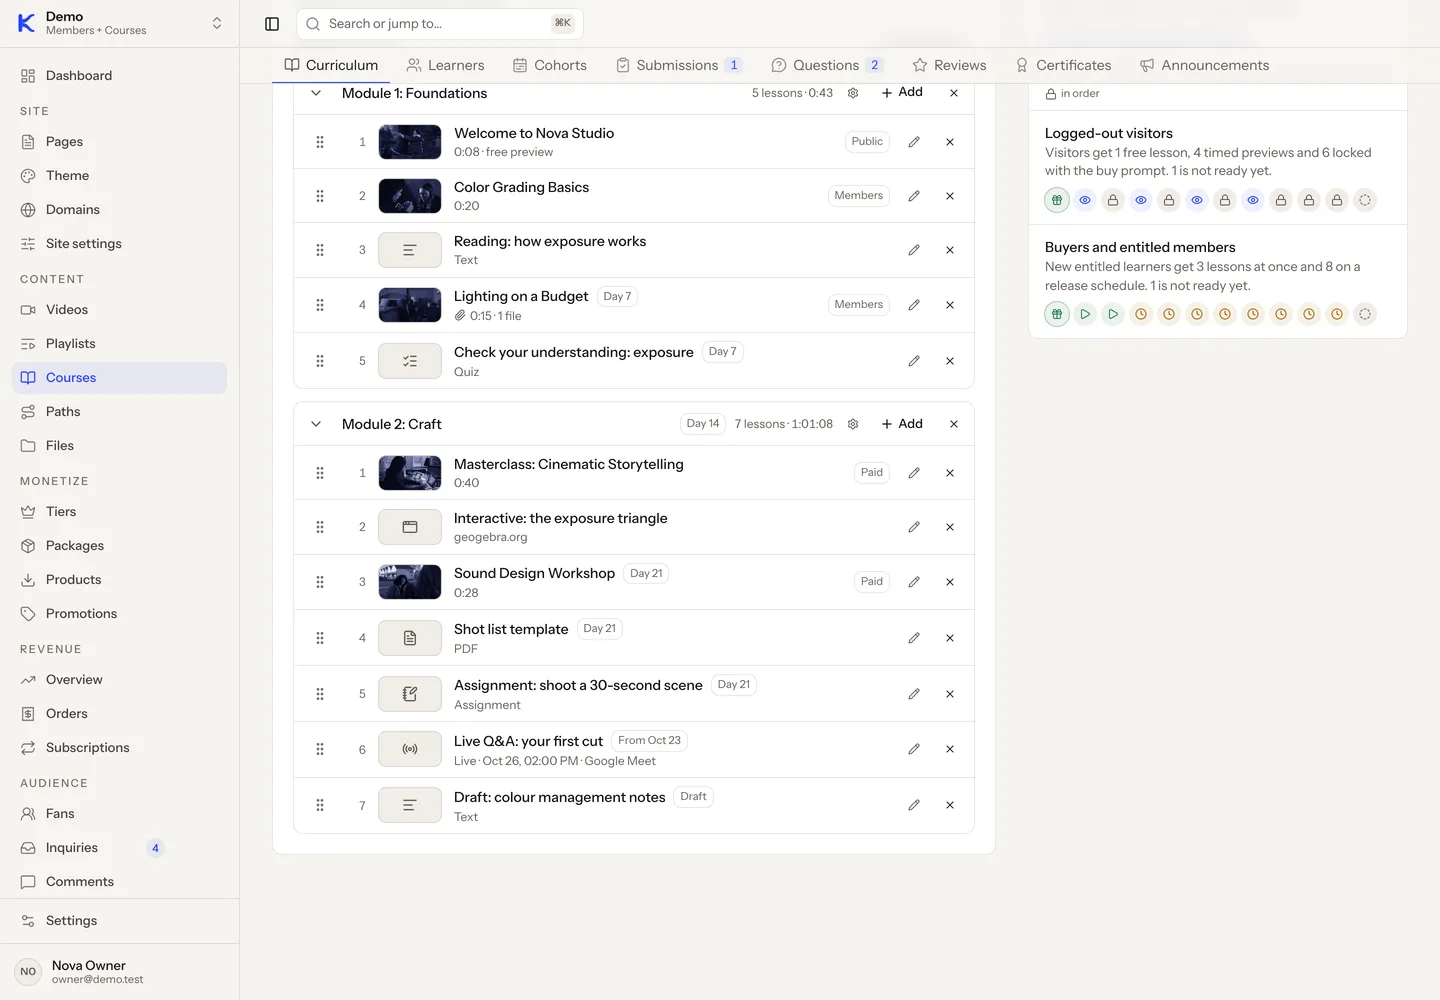Edit Assignment: shoot a 30-second scene
This screenshot has height=1000, width=1440.
click(x=914, y=694)
